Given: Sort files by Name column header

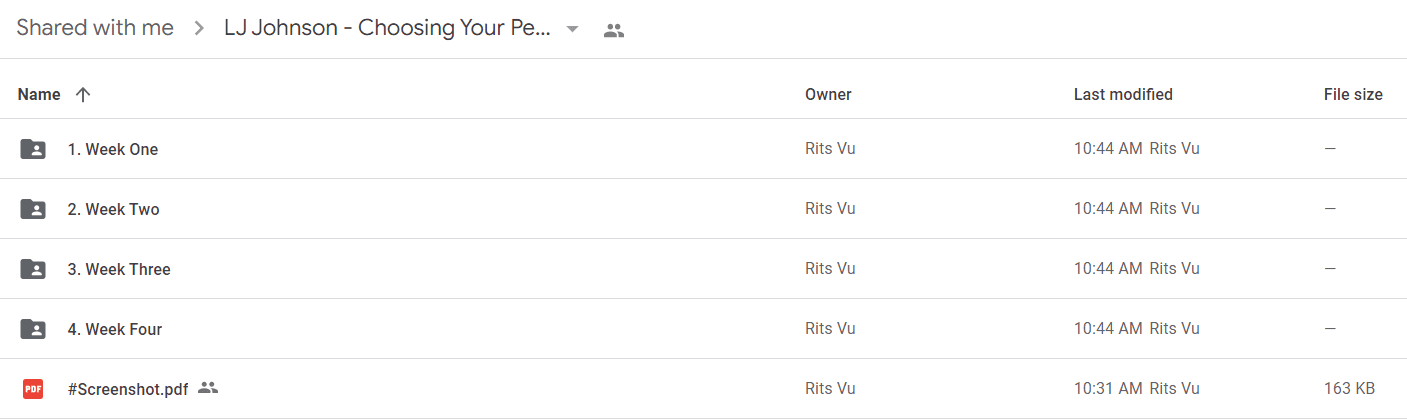Looking at the screenshot, I should [39, 94].
